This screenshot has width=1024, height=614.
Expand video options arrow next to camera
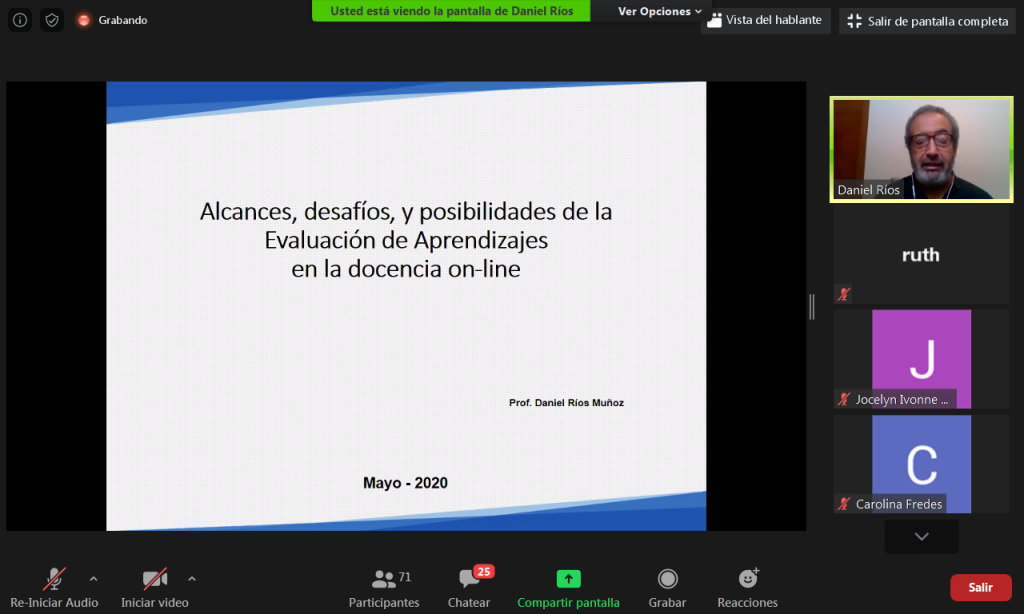(192, 578)
